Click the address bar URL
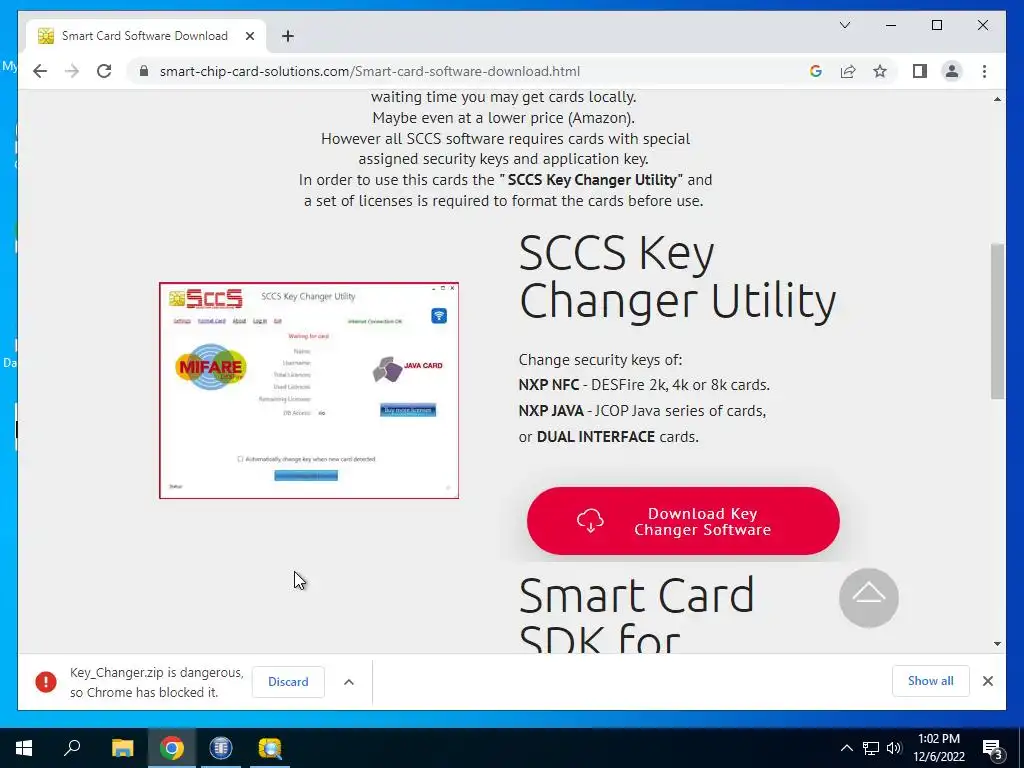The height and width of the screenshot is (768, 1024). 370,71
